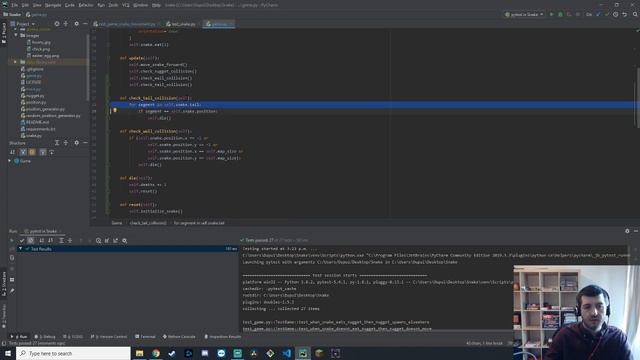The image size is (640, 360).
Task: Open test history clock icon in Run toolbar
Action: click(x=98, y=240)
